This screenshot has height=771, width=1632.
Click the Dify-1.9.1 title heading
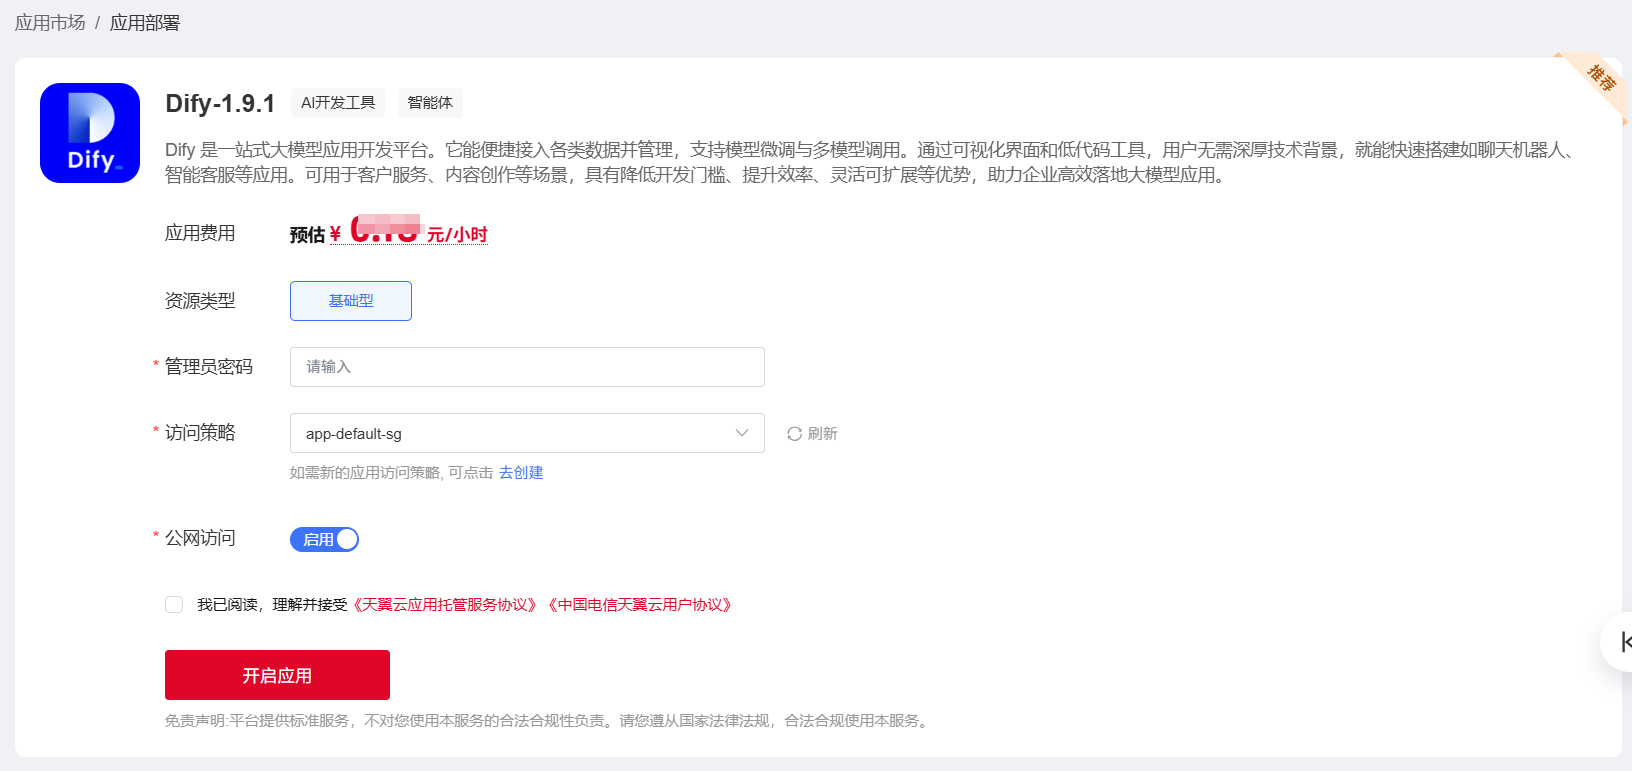point(220,103)
